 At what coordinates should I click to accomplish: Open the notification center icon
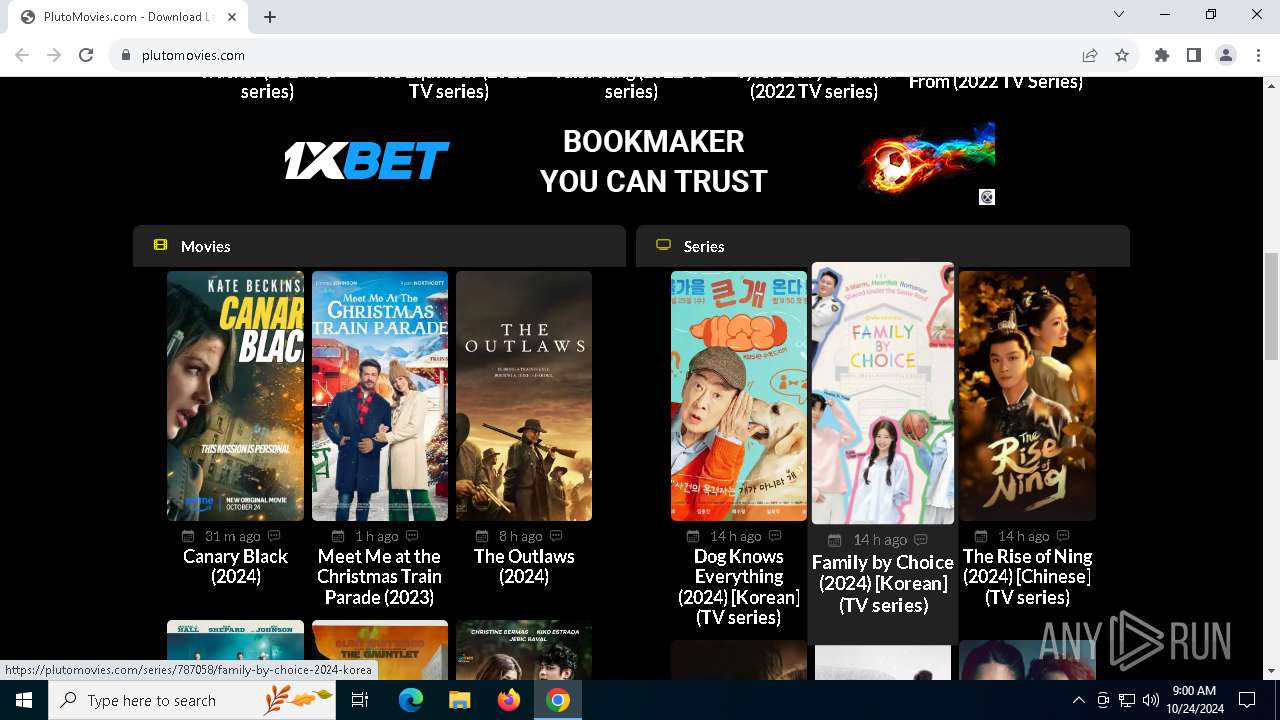[1247, 700]
